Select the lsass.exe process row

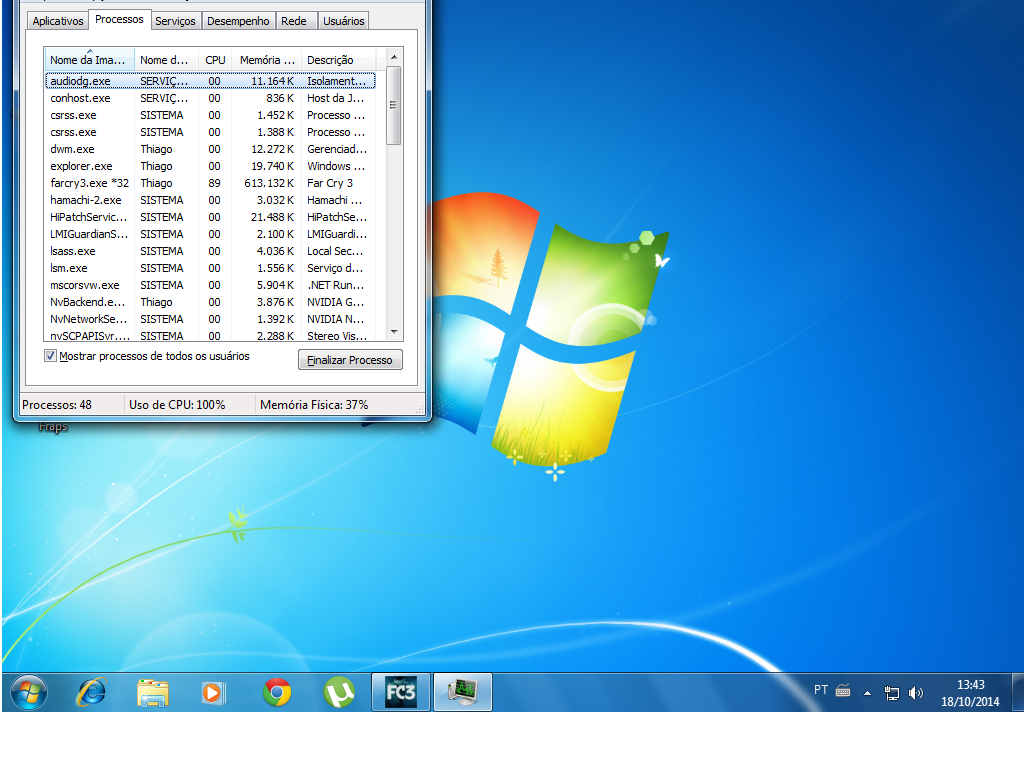tap(210, 251)
